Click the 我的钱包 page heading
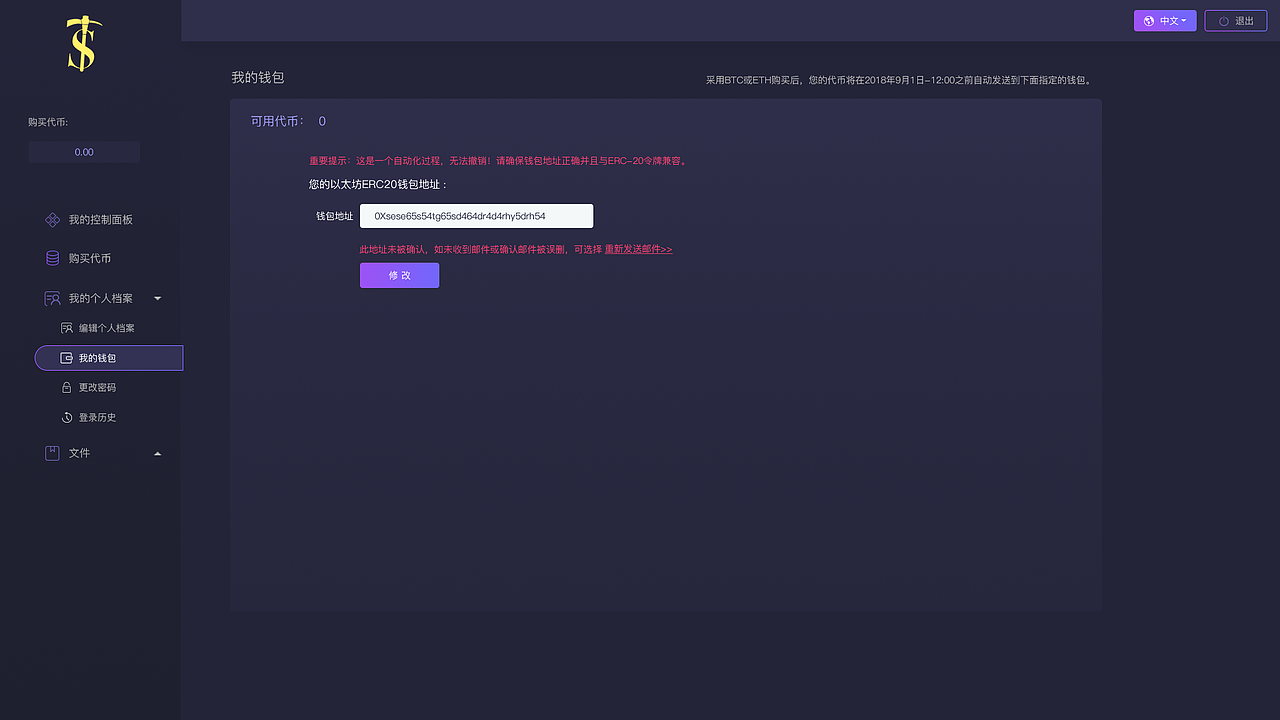 [258, 78]
